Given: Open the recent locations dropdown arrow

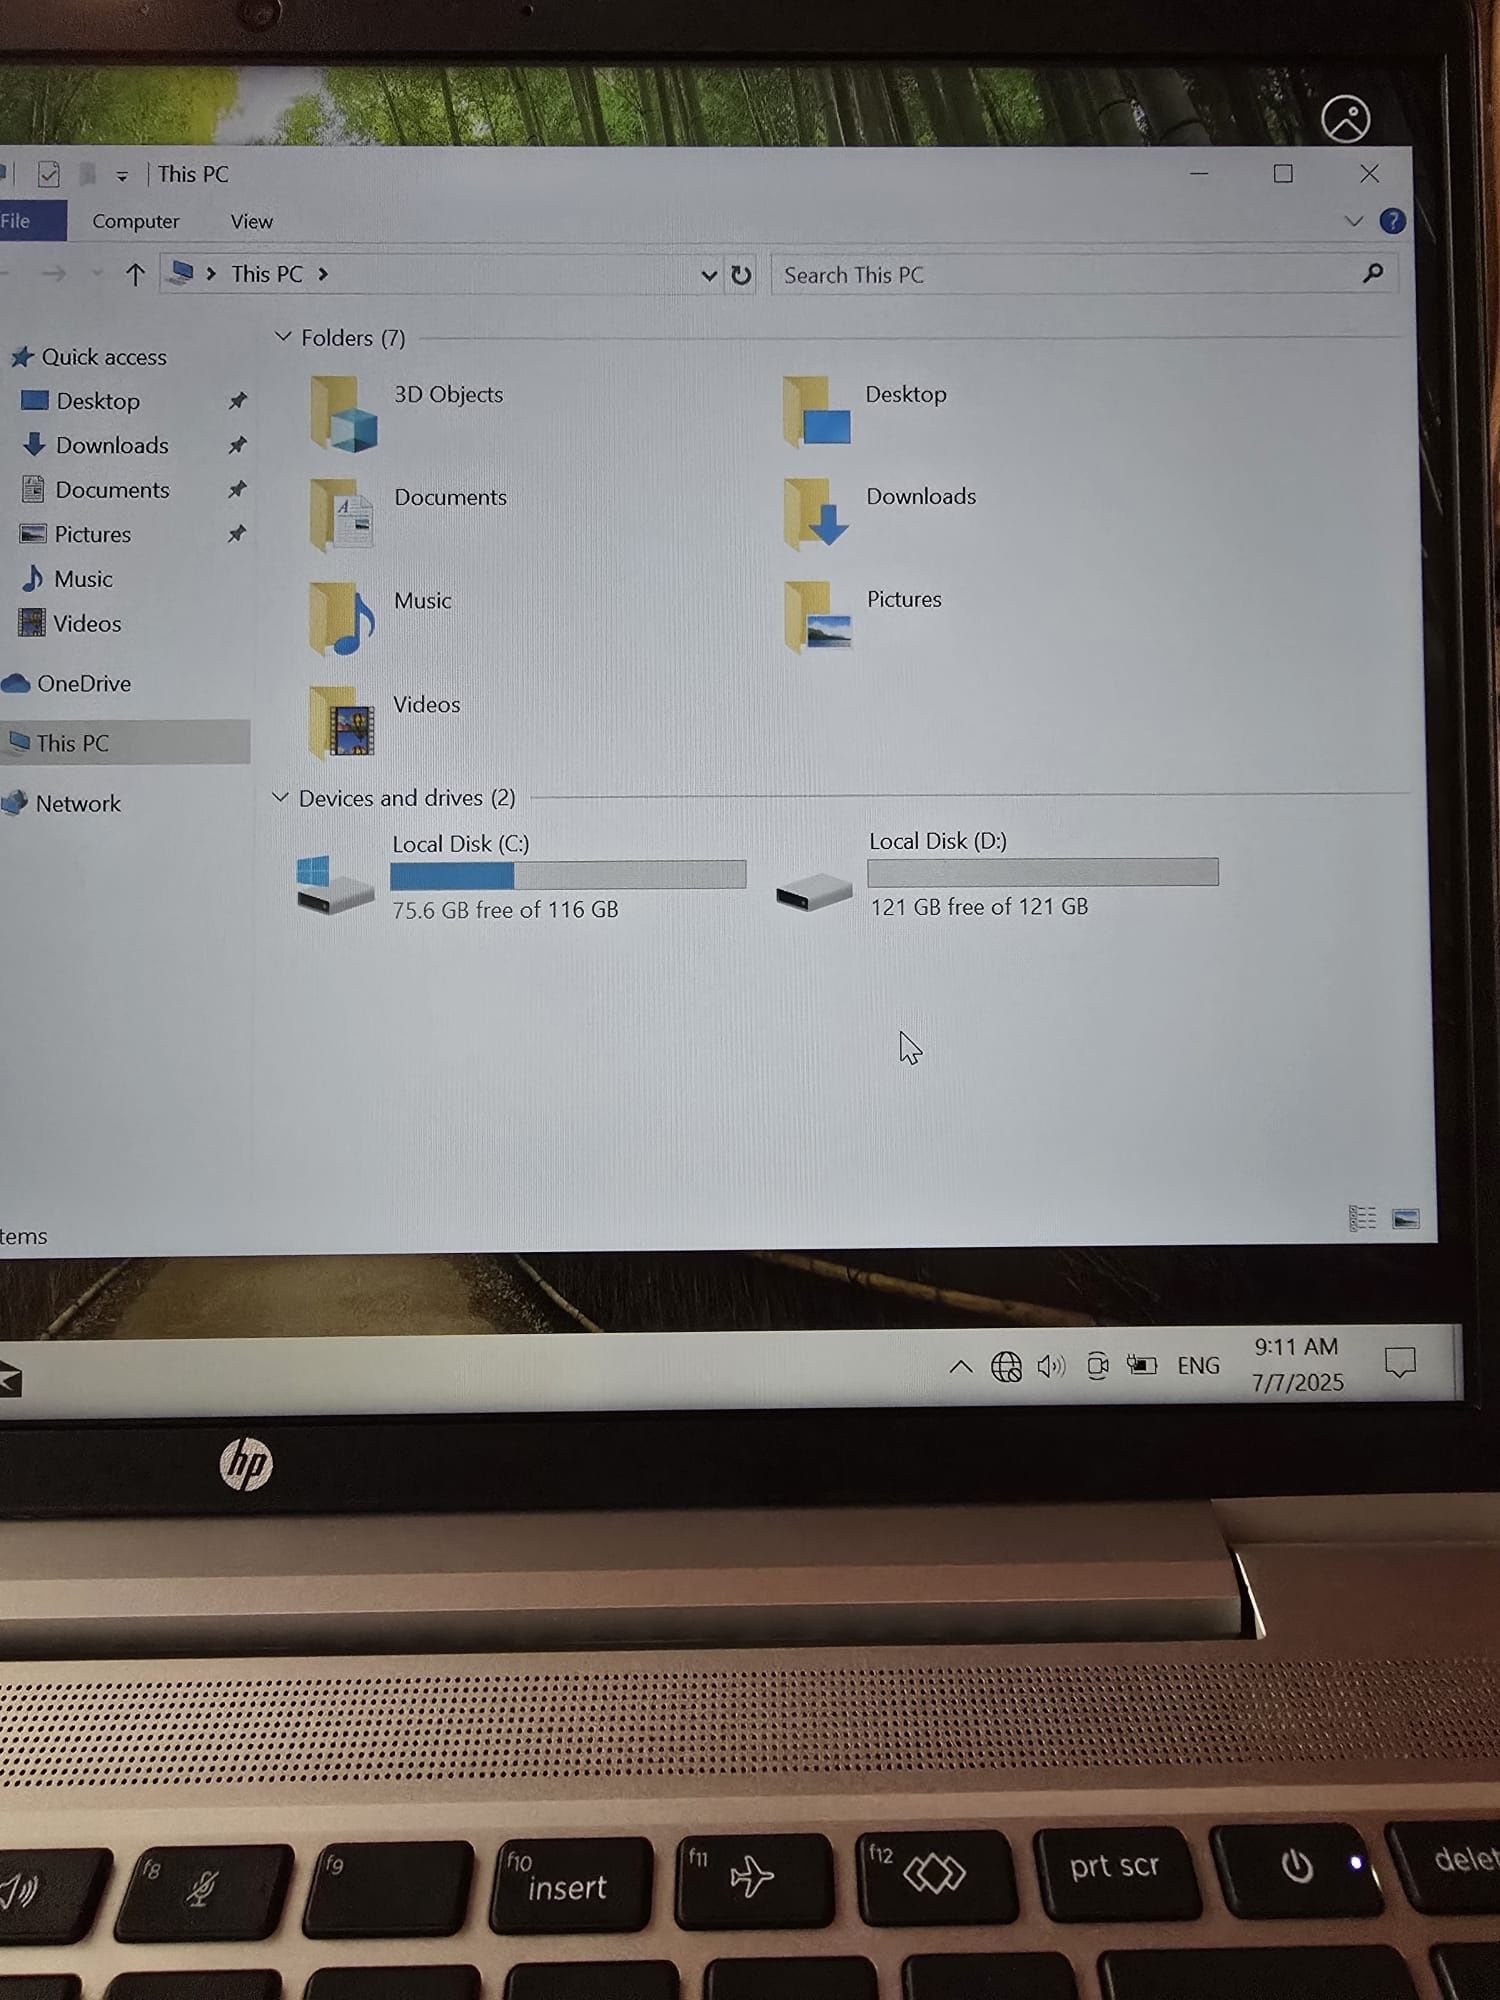Looking at the screenshot, I should coord(97,274).
